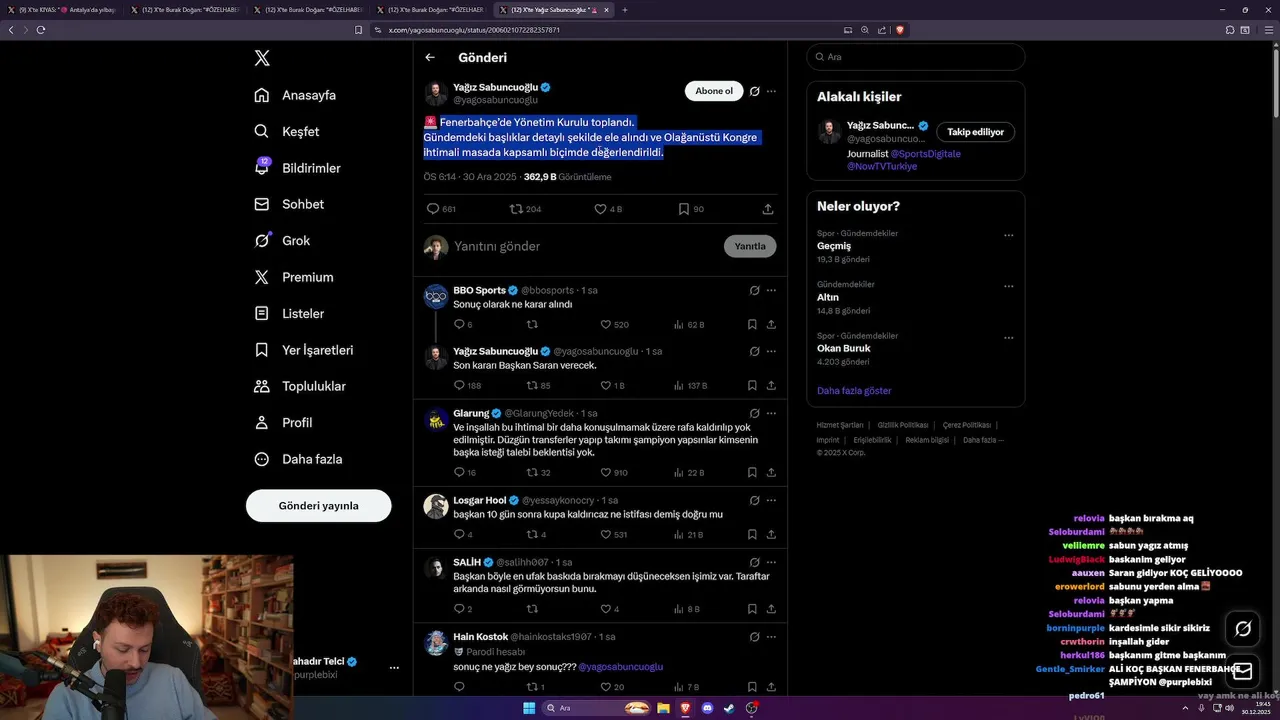Repost Glarung reply with 32
The image size is (1280, 720).
coord(538,472)
